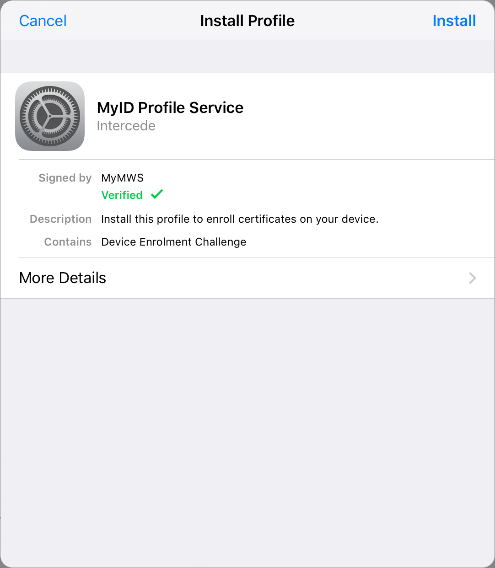Viewport: 495px width, 568px height.
Task: Click the Contains field label
Action: pyautogui.click(x=68, y=242)
